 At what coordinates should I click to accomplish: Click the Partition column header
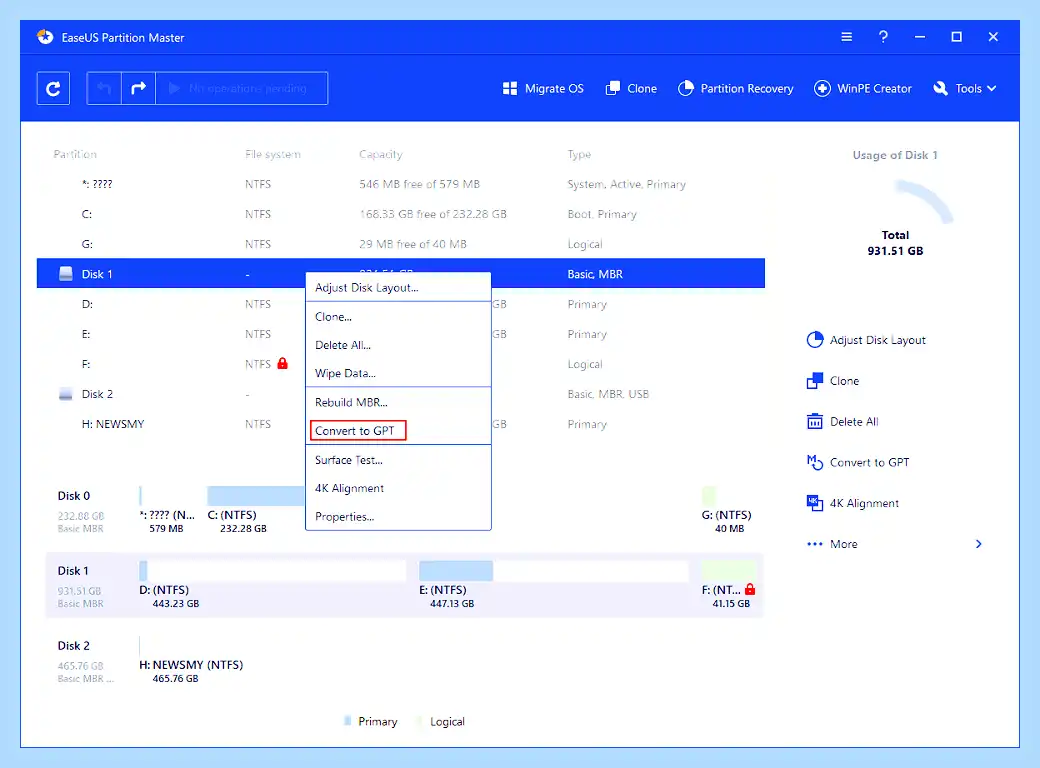click(75, 155)
